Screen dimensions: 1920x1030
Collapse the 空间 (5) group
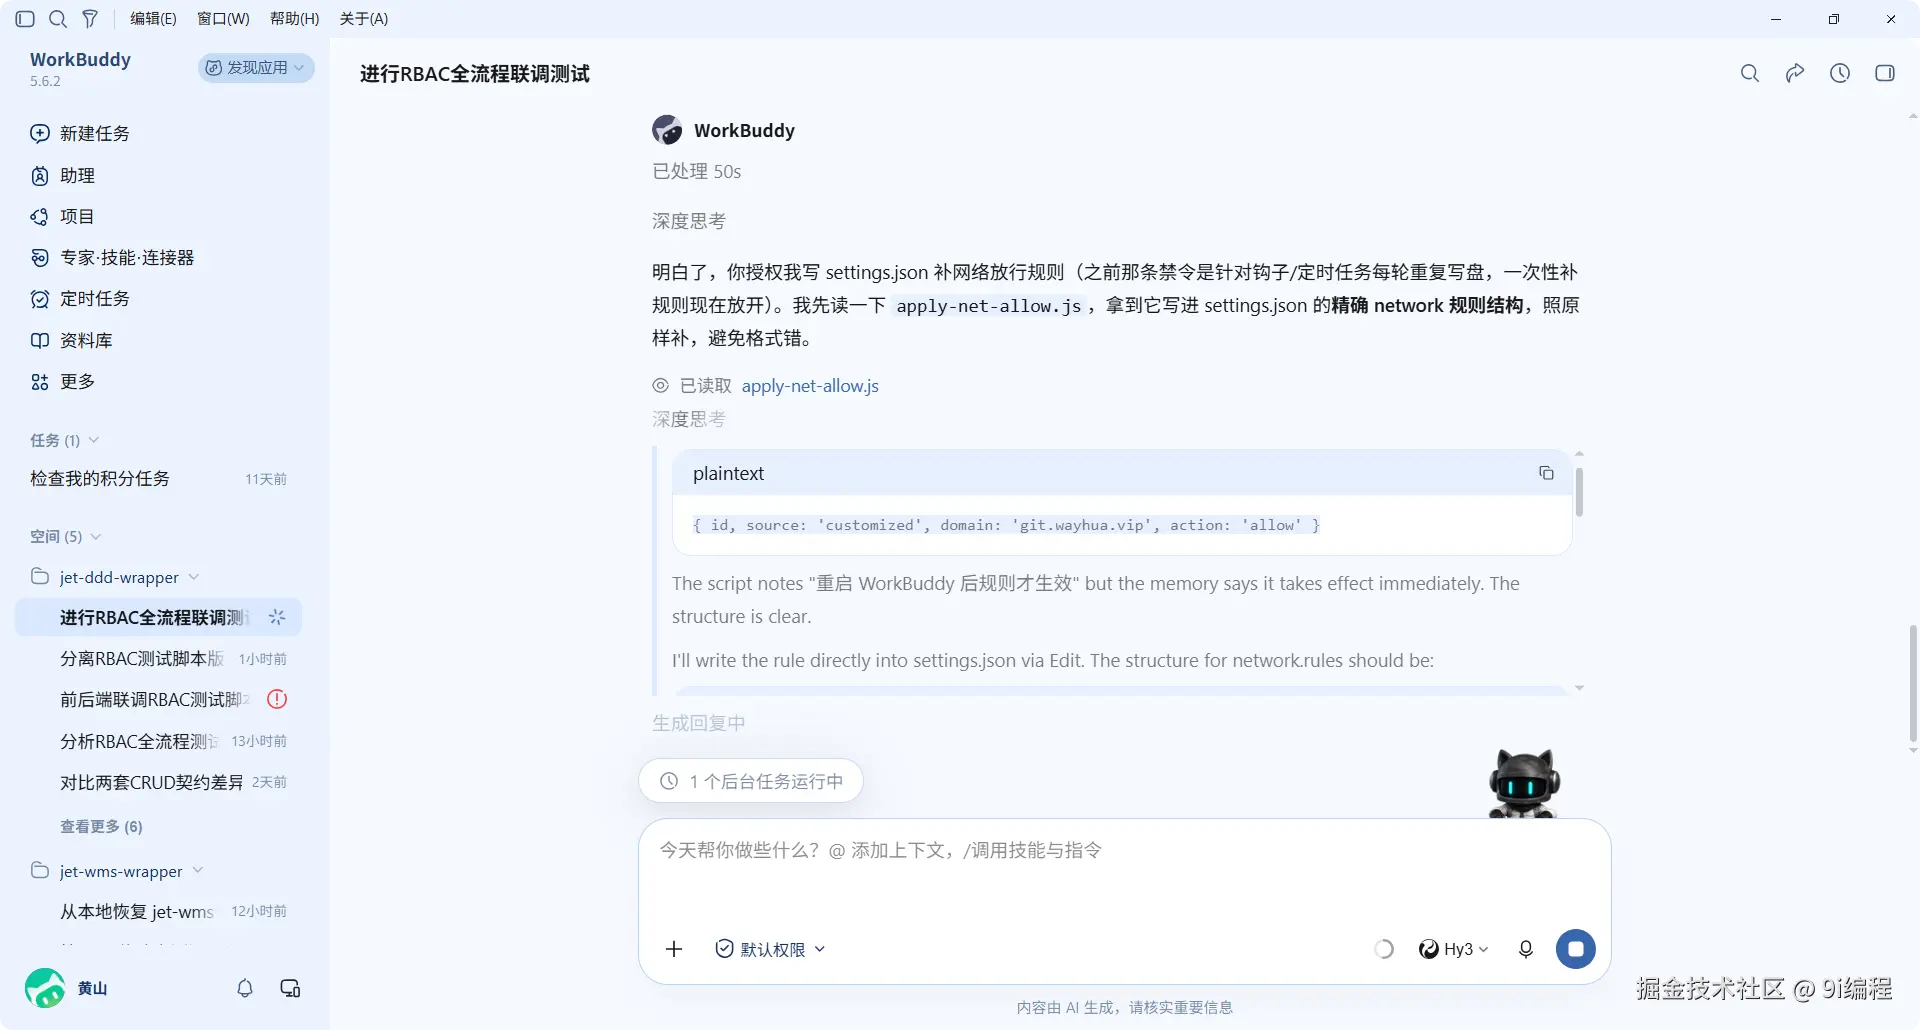click(x=66, y=537)
